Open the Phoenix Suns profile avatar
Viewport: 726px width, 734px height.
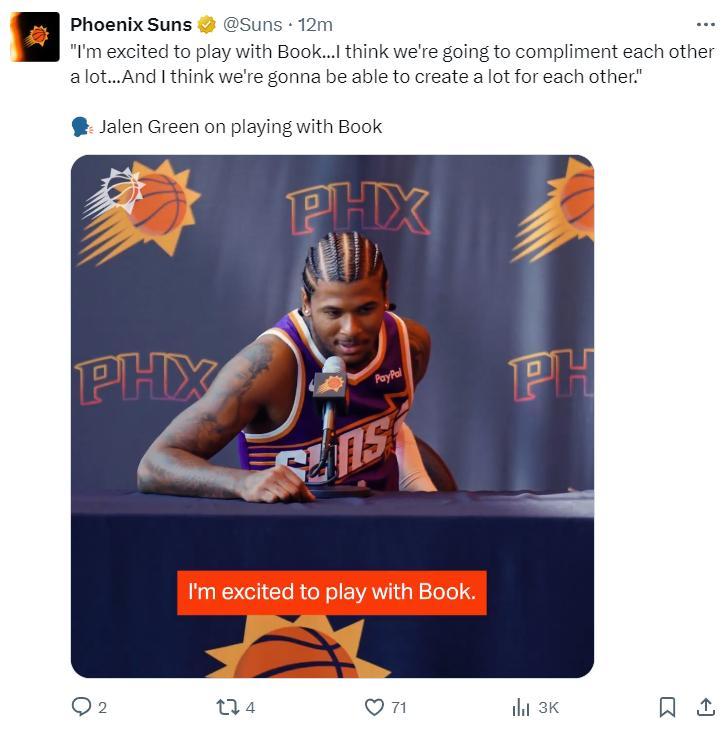(35, 37)
